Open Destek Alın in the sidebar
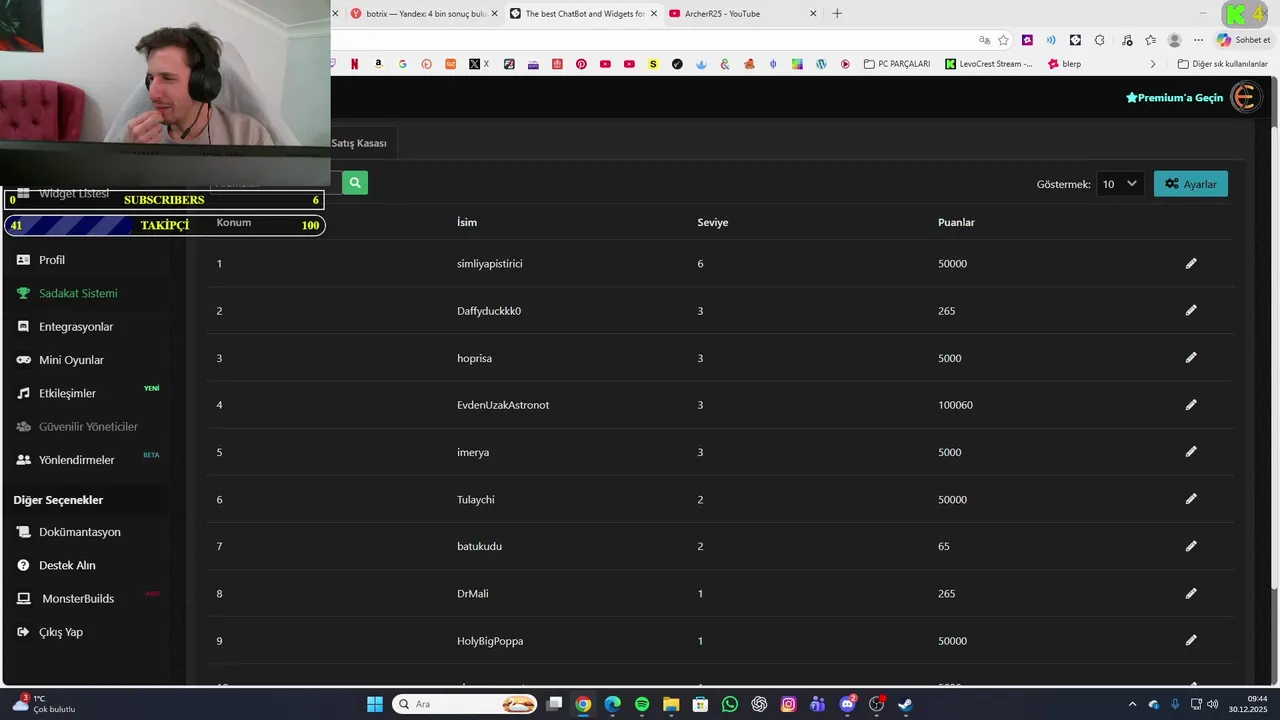This screenshot has width=1280, height=720. 67,565
